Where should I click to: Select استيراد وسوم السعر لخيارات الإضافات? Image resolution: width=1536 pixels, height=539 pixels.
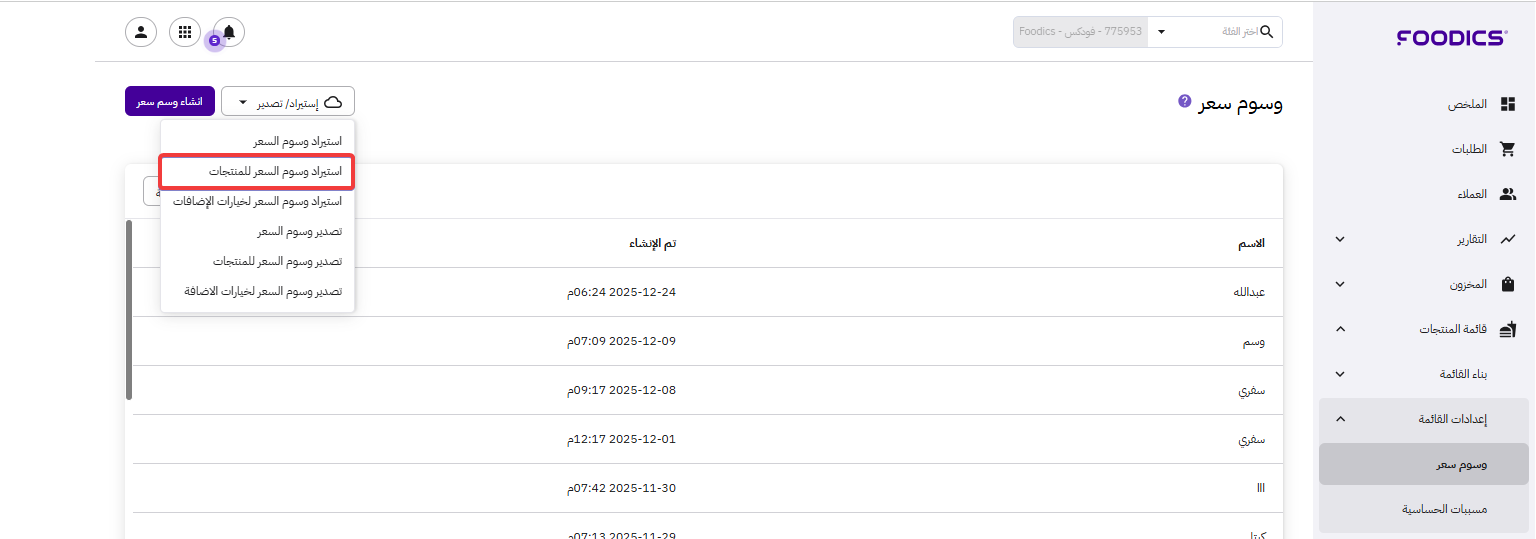click(257, 201)
